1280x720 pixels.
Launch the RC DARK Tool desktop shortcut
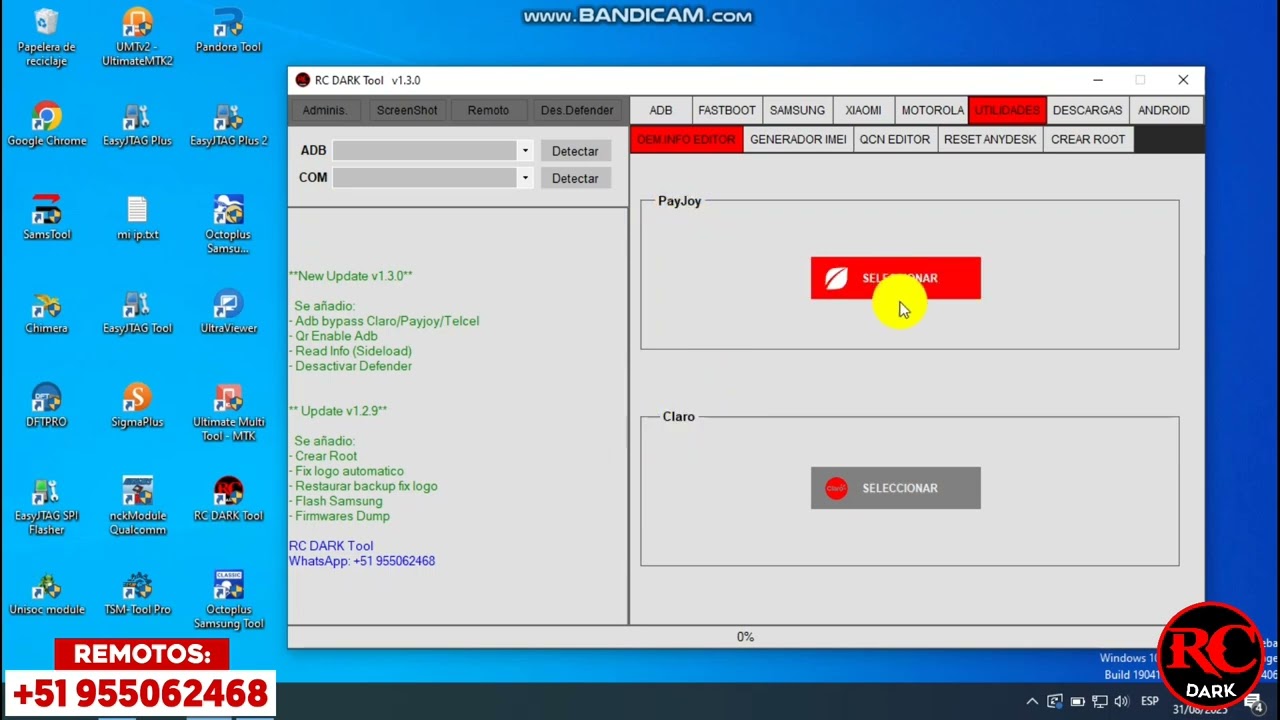228,499
